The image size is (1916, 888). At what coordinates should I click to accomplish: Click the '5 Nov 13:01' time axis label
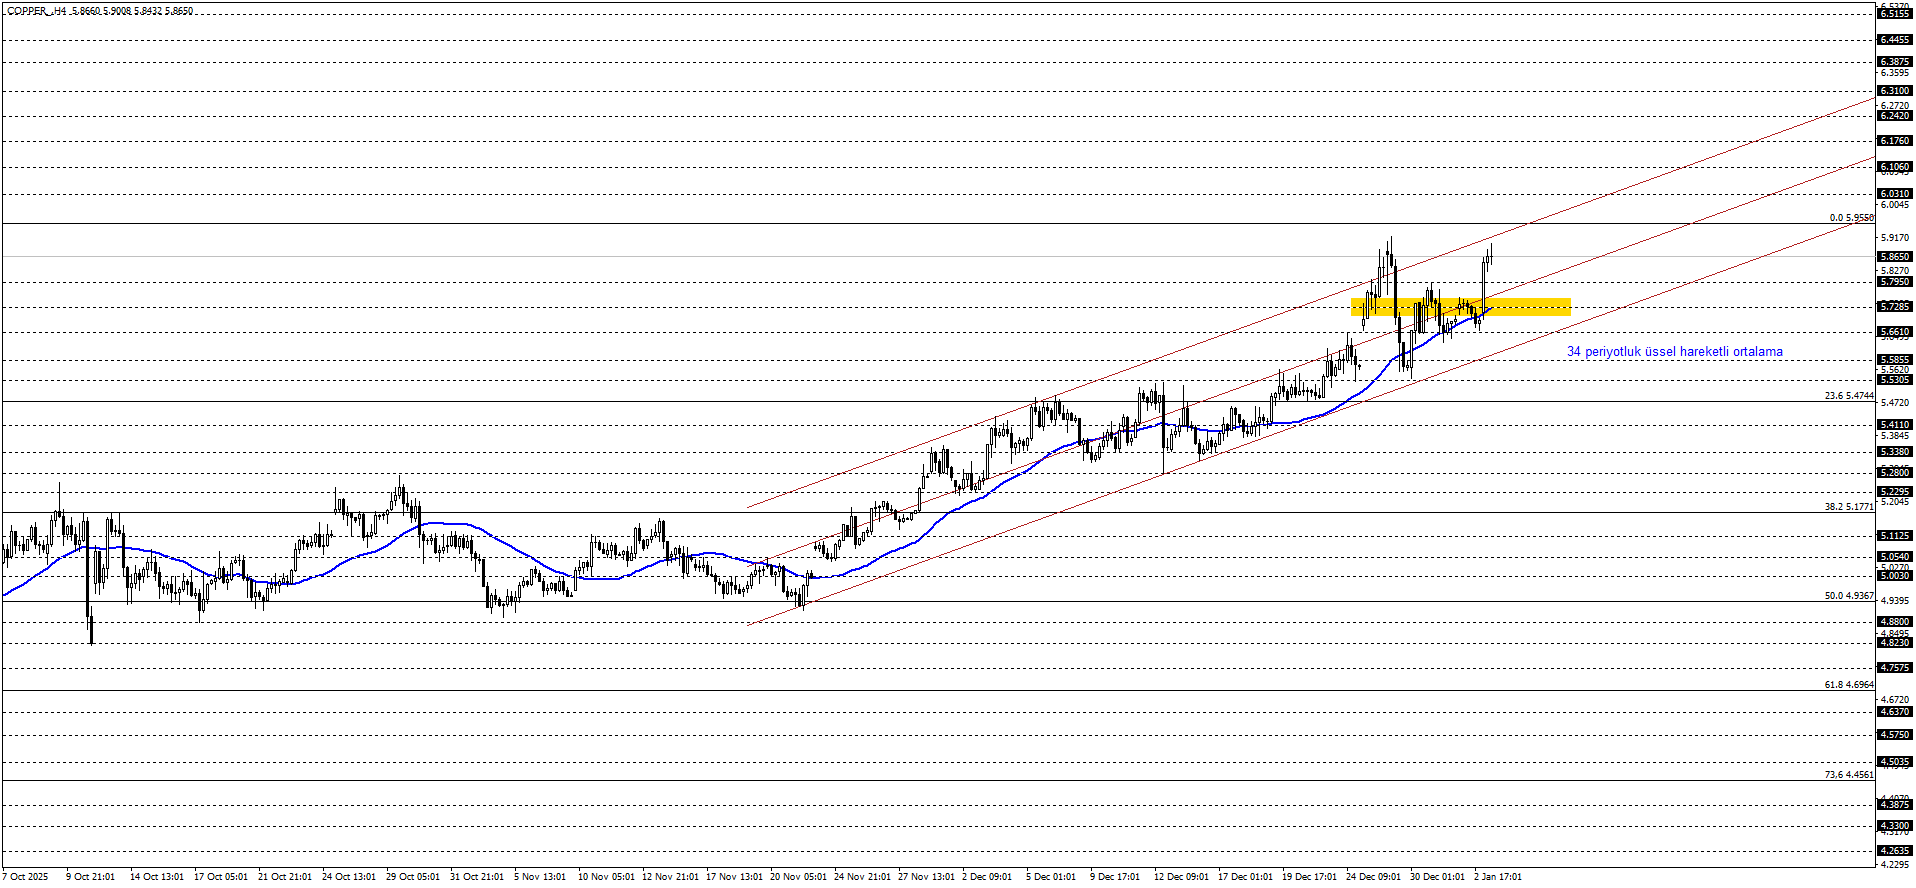pyautogui.click(x=540, y=877)
